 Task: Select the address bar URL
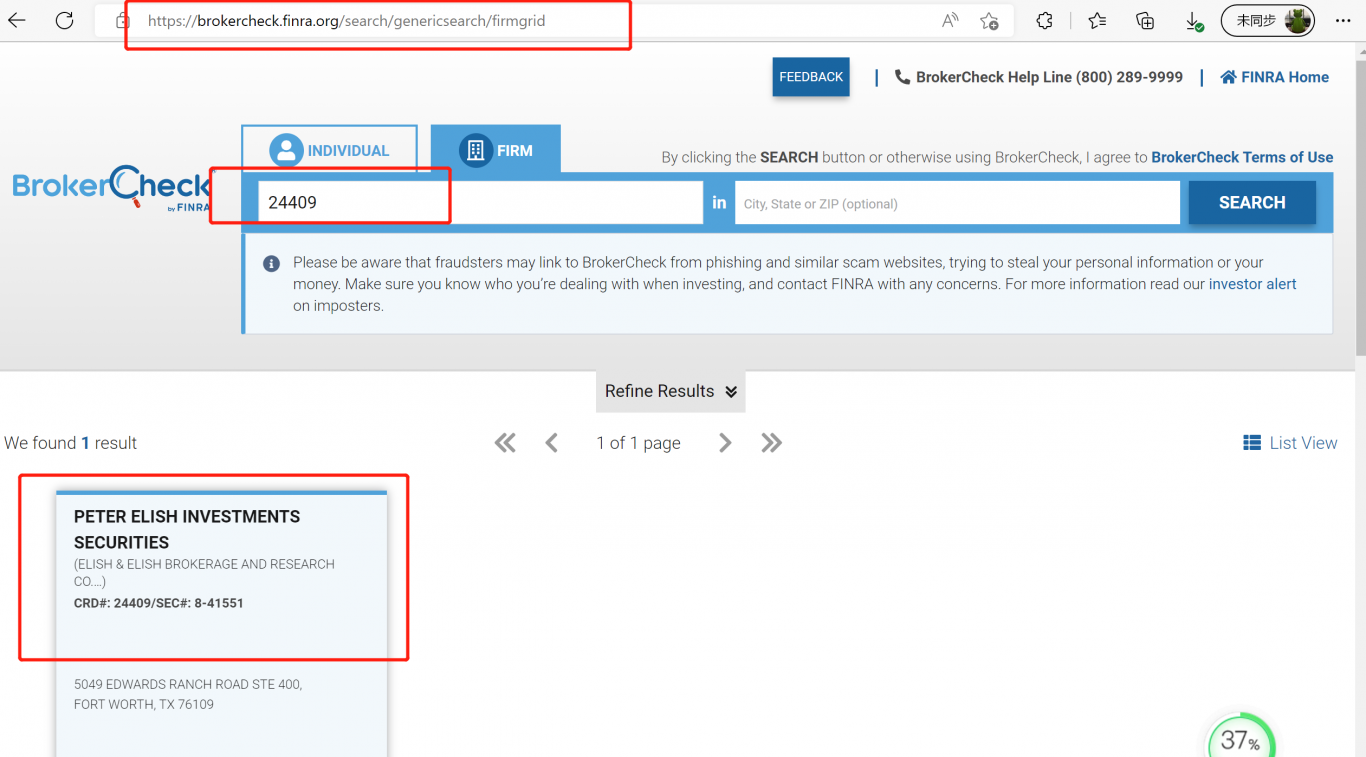346,21
